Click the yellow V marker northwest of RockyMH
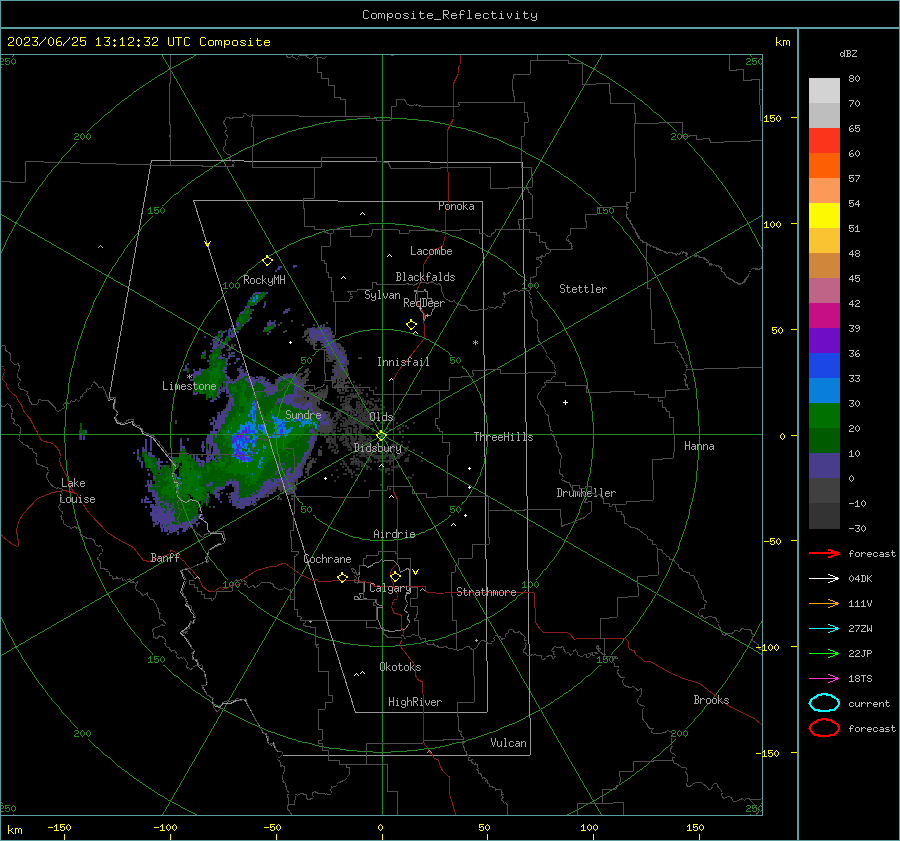The width and height of the screenshot is (900, 841). 208,244
